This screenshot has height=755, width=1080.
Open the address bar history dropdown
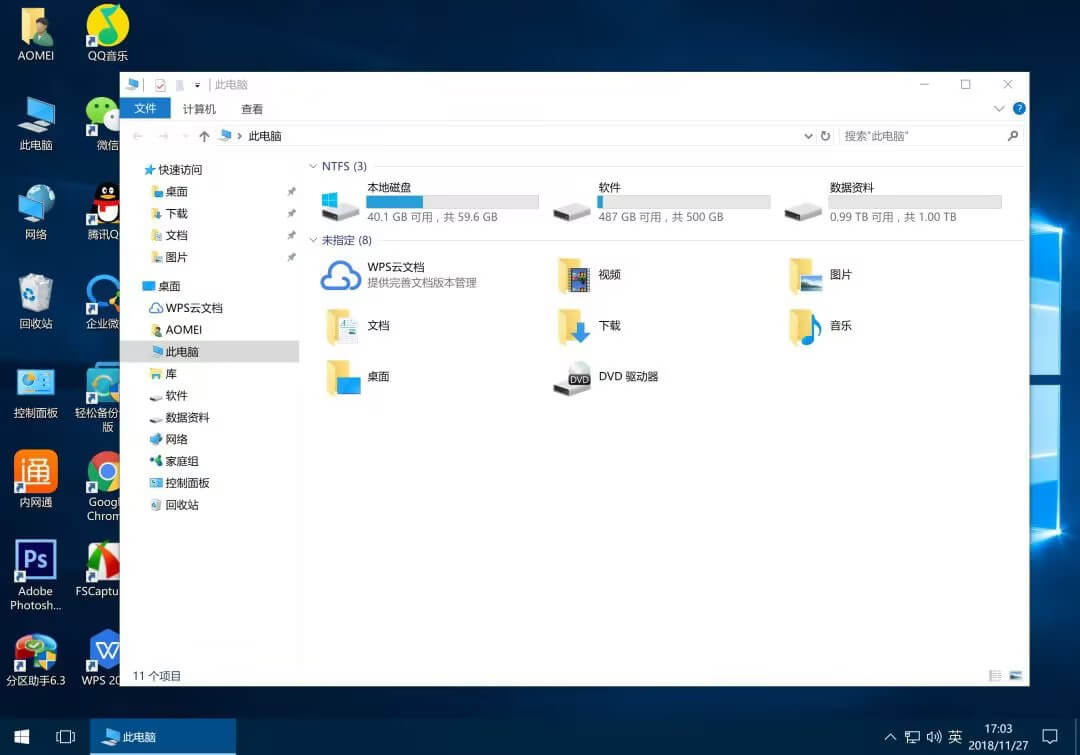pyautogui.click(x=807, y=135)
